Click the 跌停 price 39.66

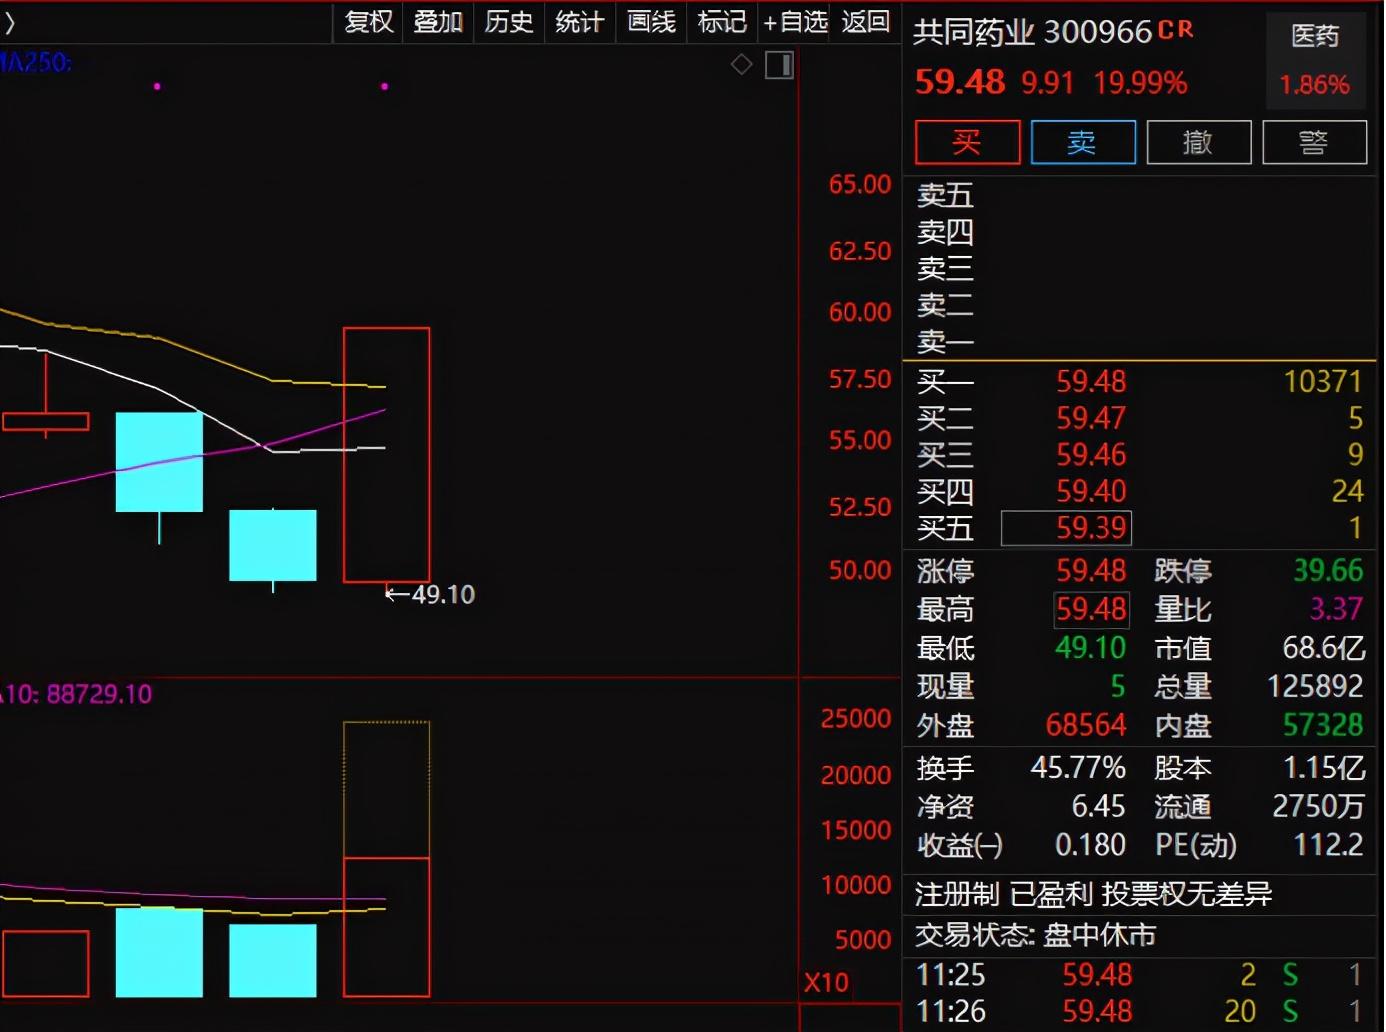pos(1328,570)
